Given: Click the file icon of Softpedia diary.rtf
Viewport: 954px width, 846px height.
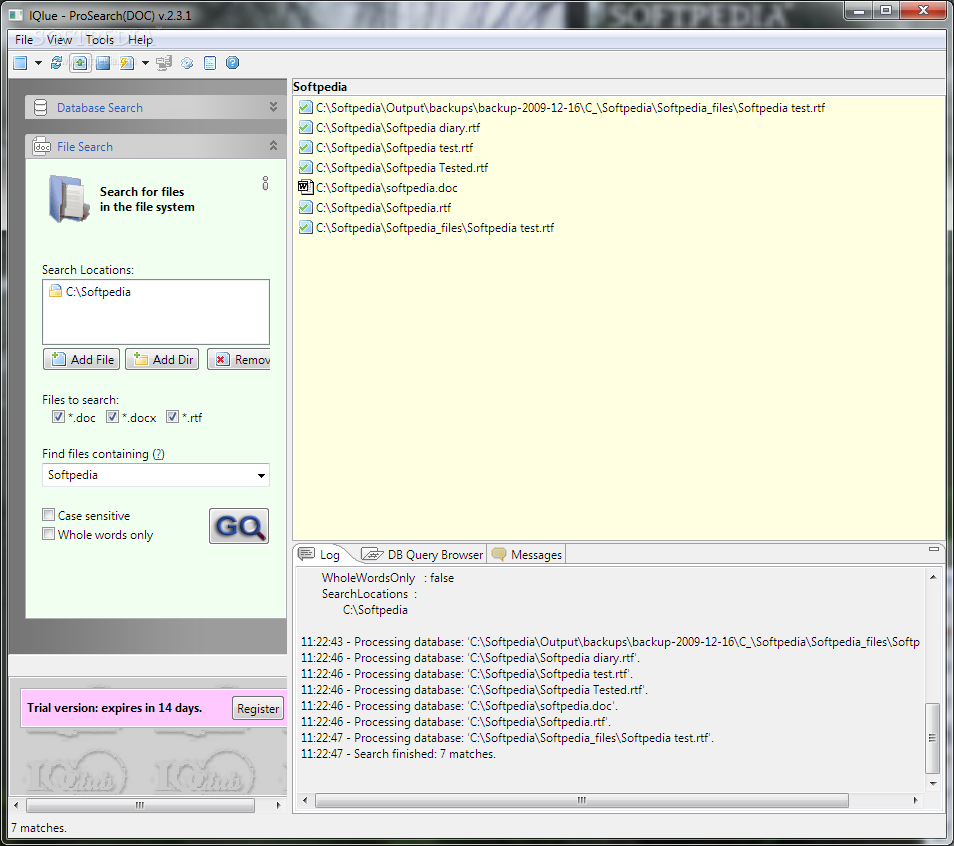Looking at the screenshot, I should coord(305,128).
